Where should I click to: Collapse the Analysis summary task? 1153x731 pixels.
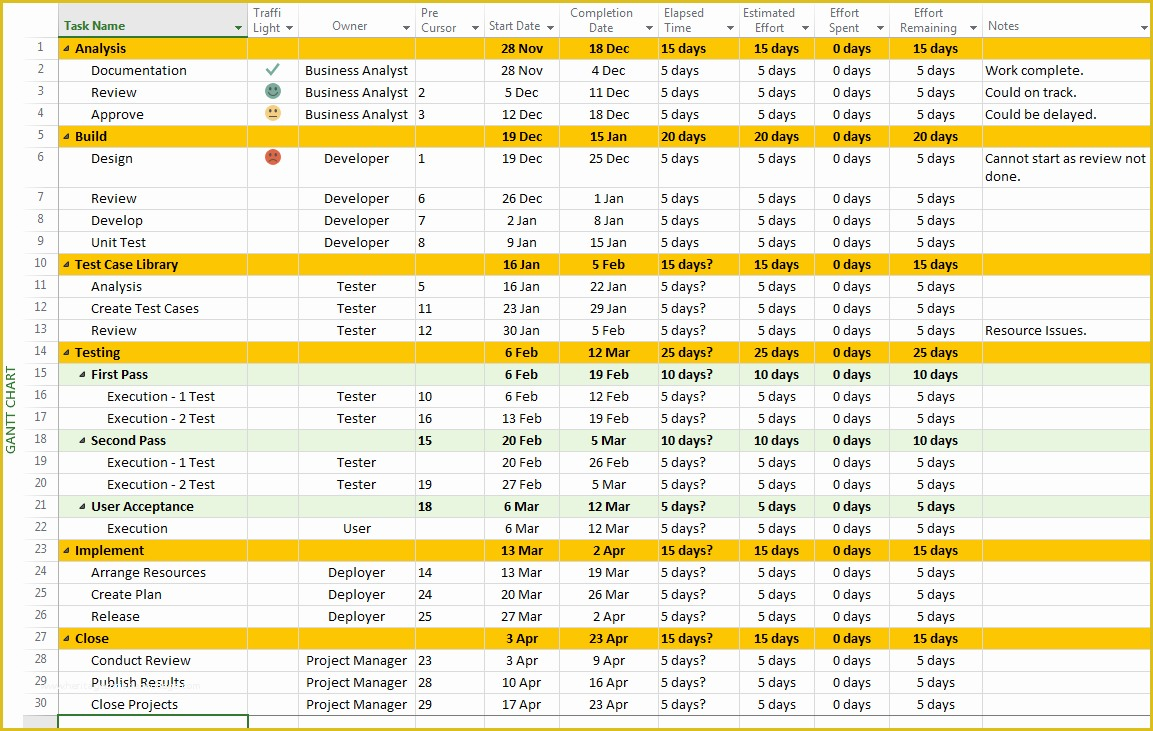tap(67, 48)
